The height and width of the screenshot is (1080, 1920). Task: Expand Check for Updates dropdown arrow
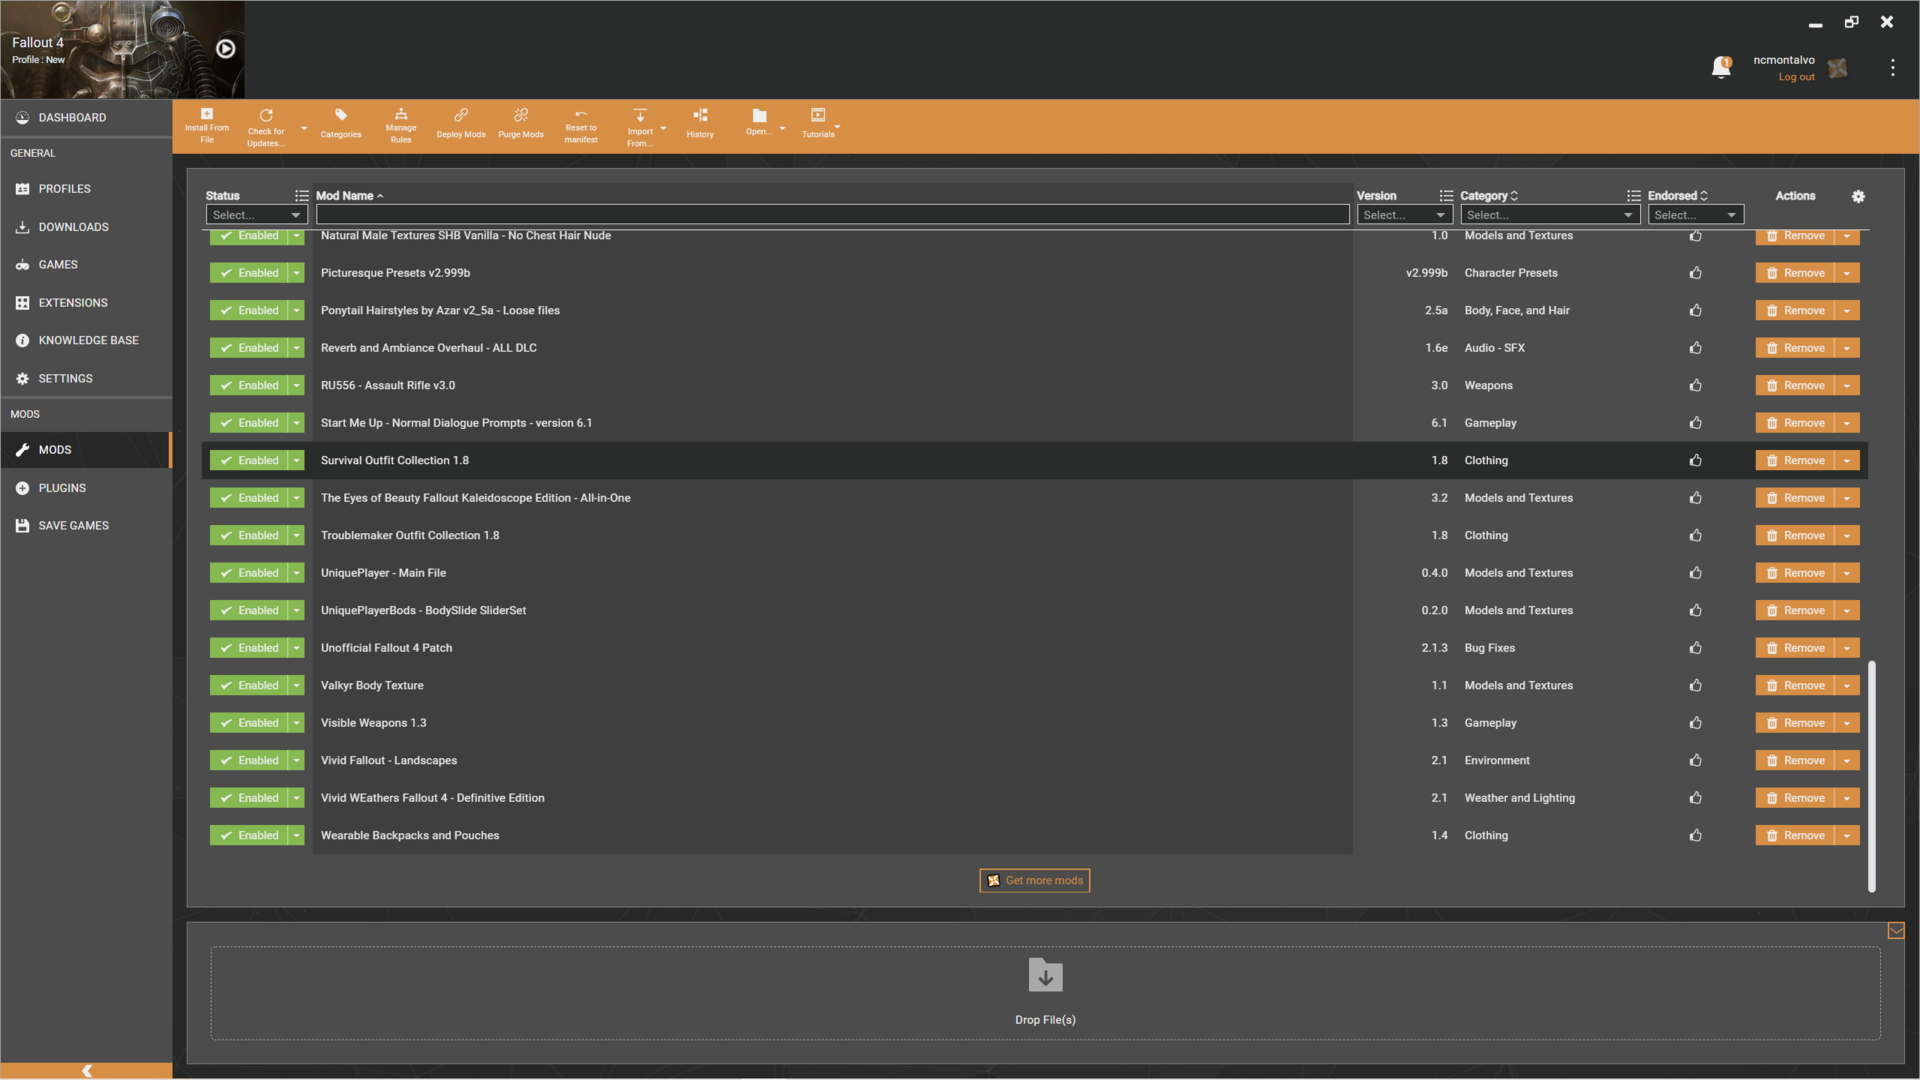(304, 128)
